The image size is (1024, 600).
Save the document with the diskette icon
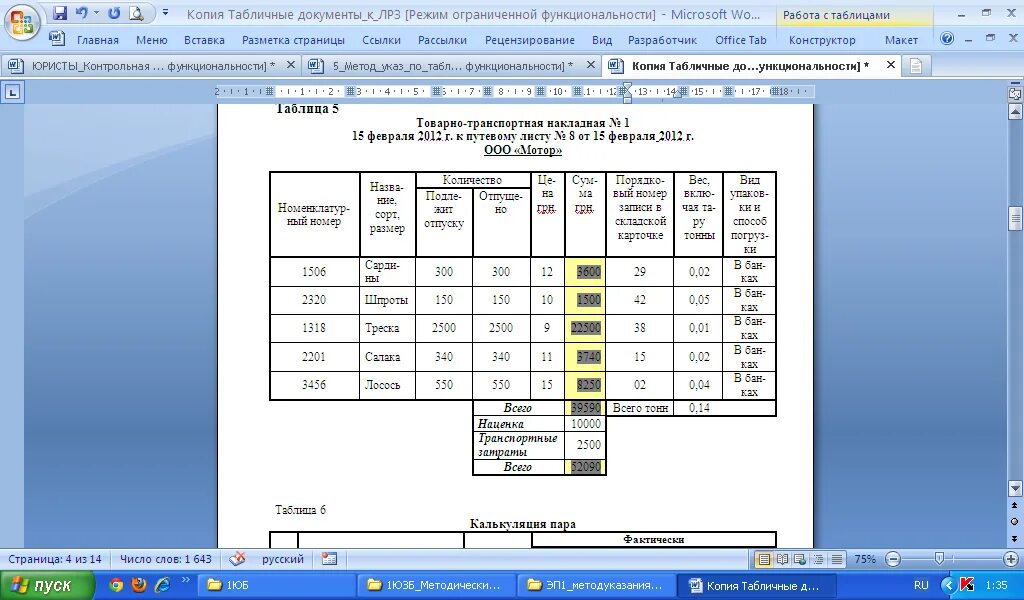coord(60,13)
